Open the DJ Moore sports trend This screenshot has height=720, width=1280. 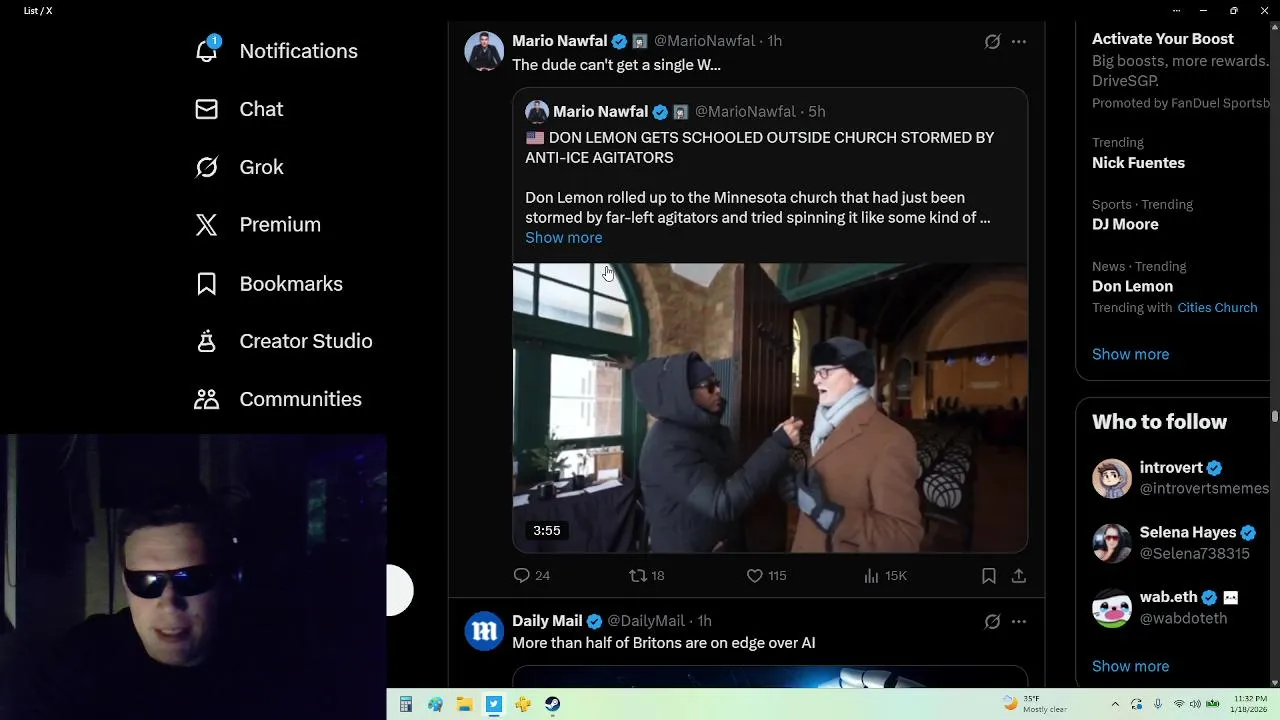[1125, 224]
